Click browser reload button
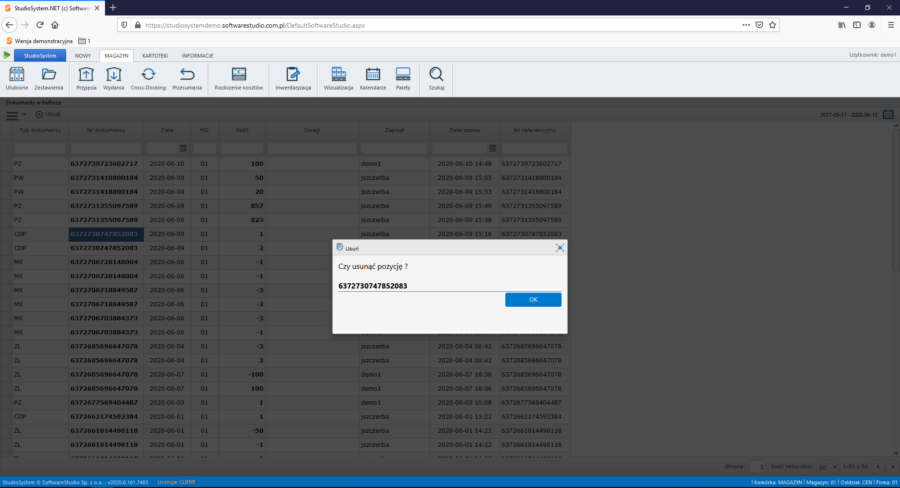Viewport: 900px width, 488px height. (40, 25)
